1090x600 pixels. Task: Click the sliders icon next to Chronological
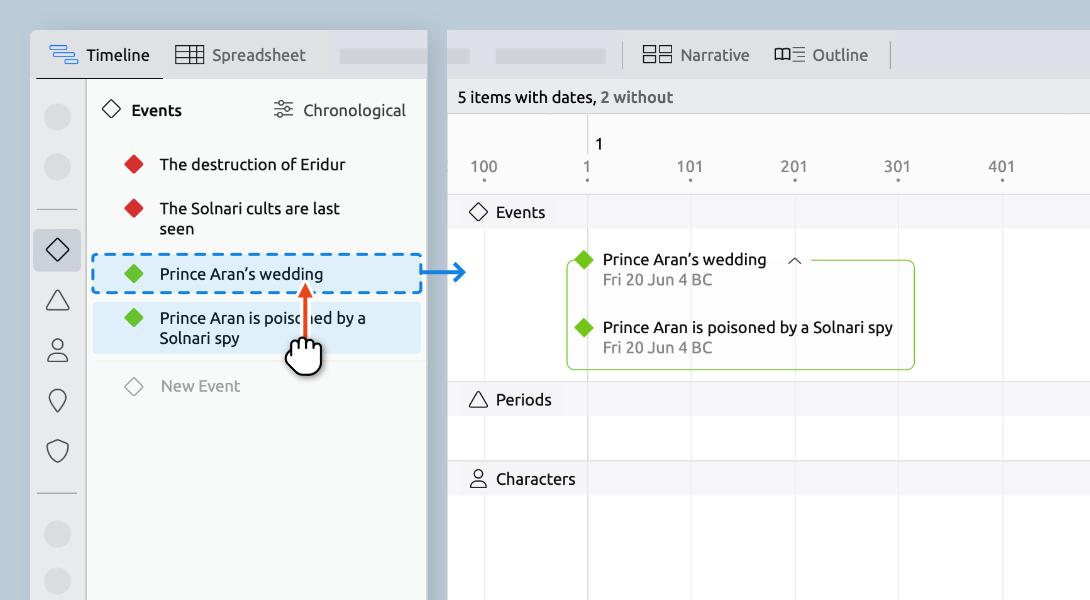284,109
